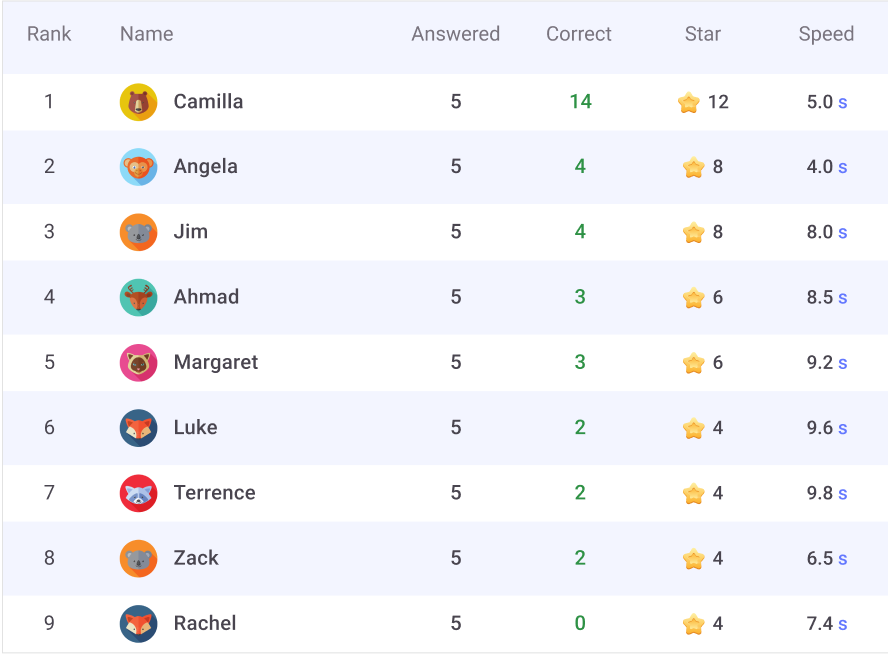
Task: Sort by the Star column header
Action: click(x=703, y=34)
